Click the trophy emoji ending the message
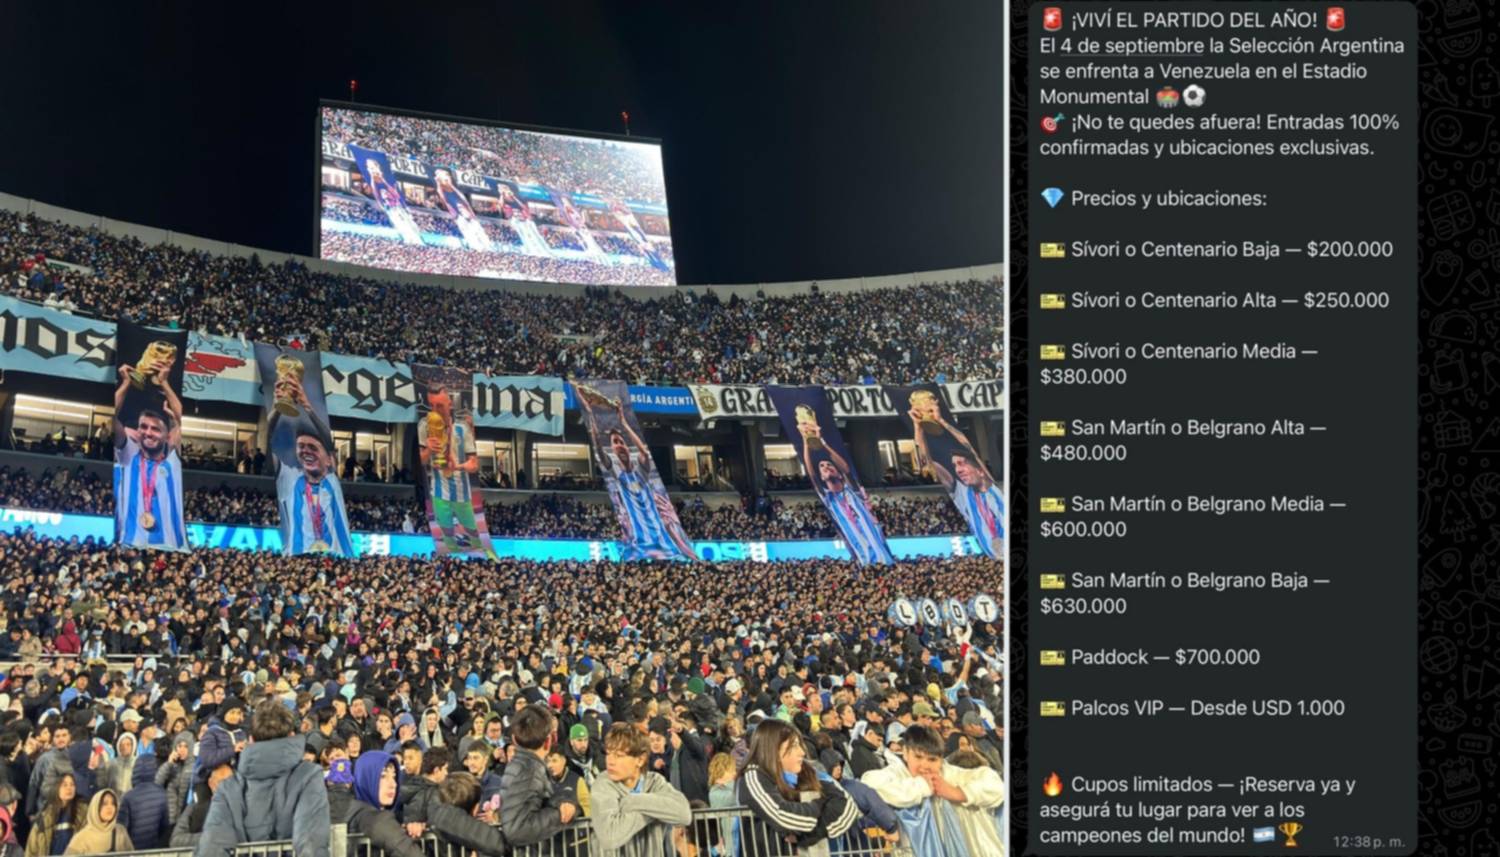This screenshot has height=857, width=1500. [x=1291, y=834]
